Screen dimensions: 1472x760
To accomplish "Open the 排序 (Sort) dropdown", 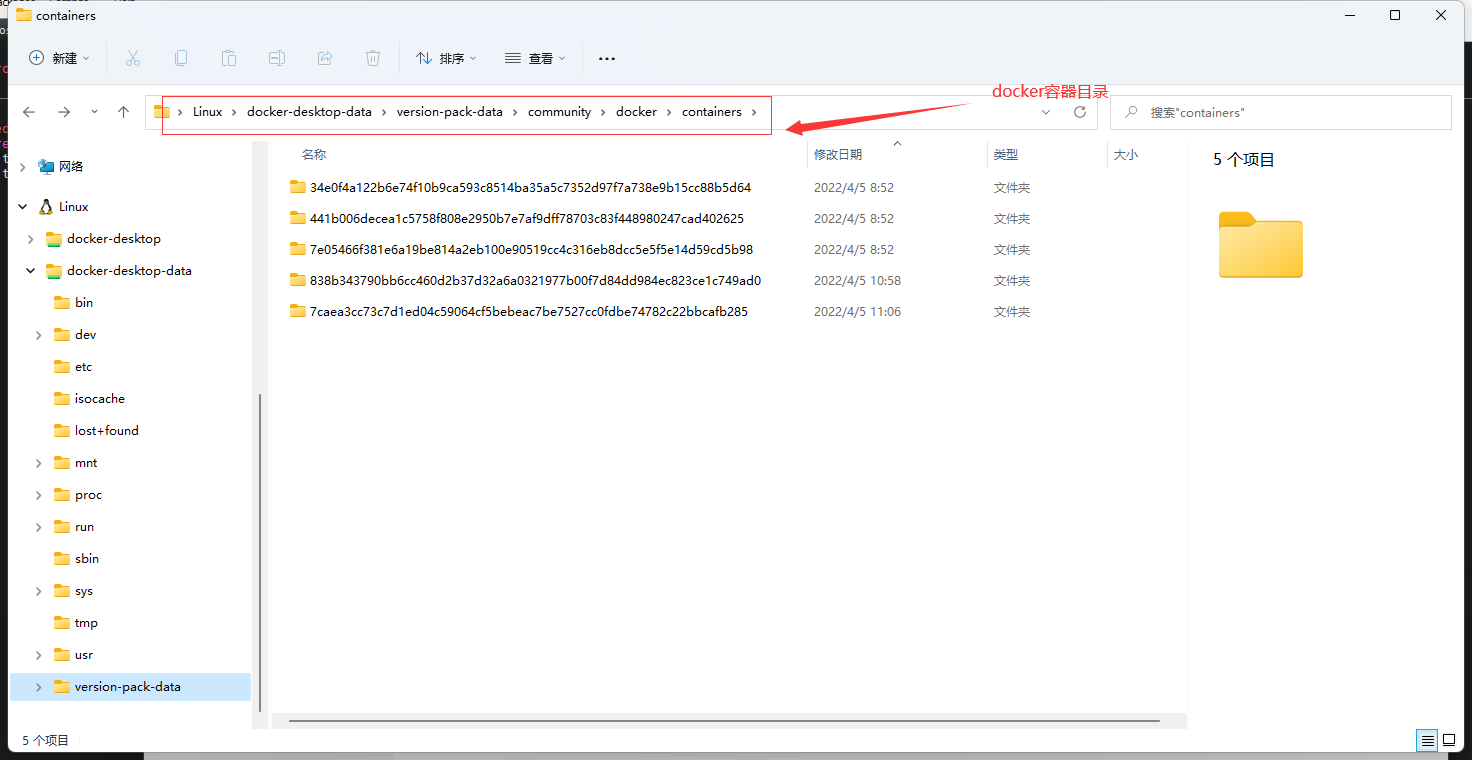I will tap(446, 58).
